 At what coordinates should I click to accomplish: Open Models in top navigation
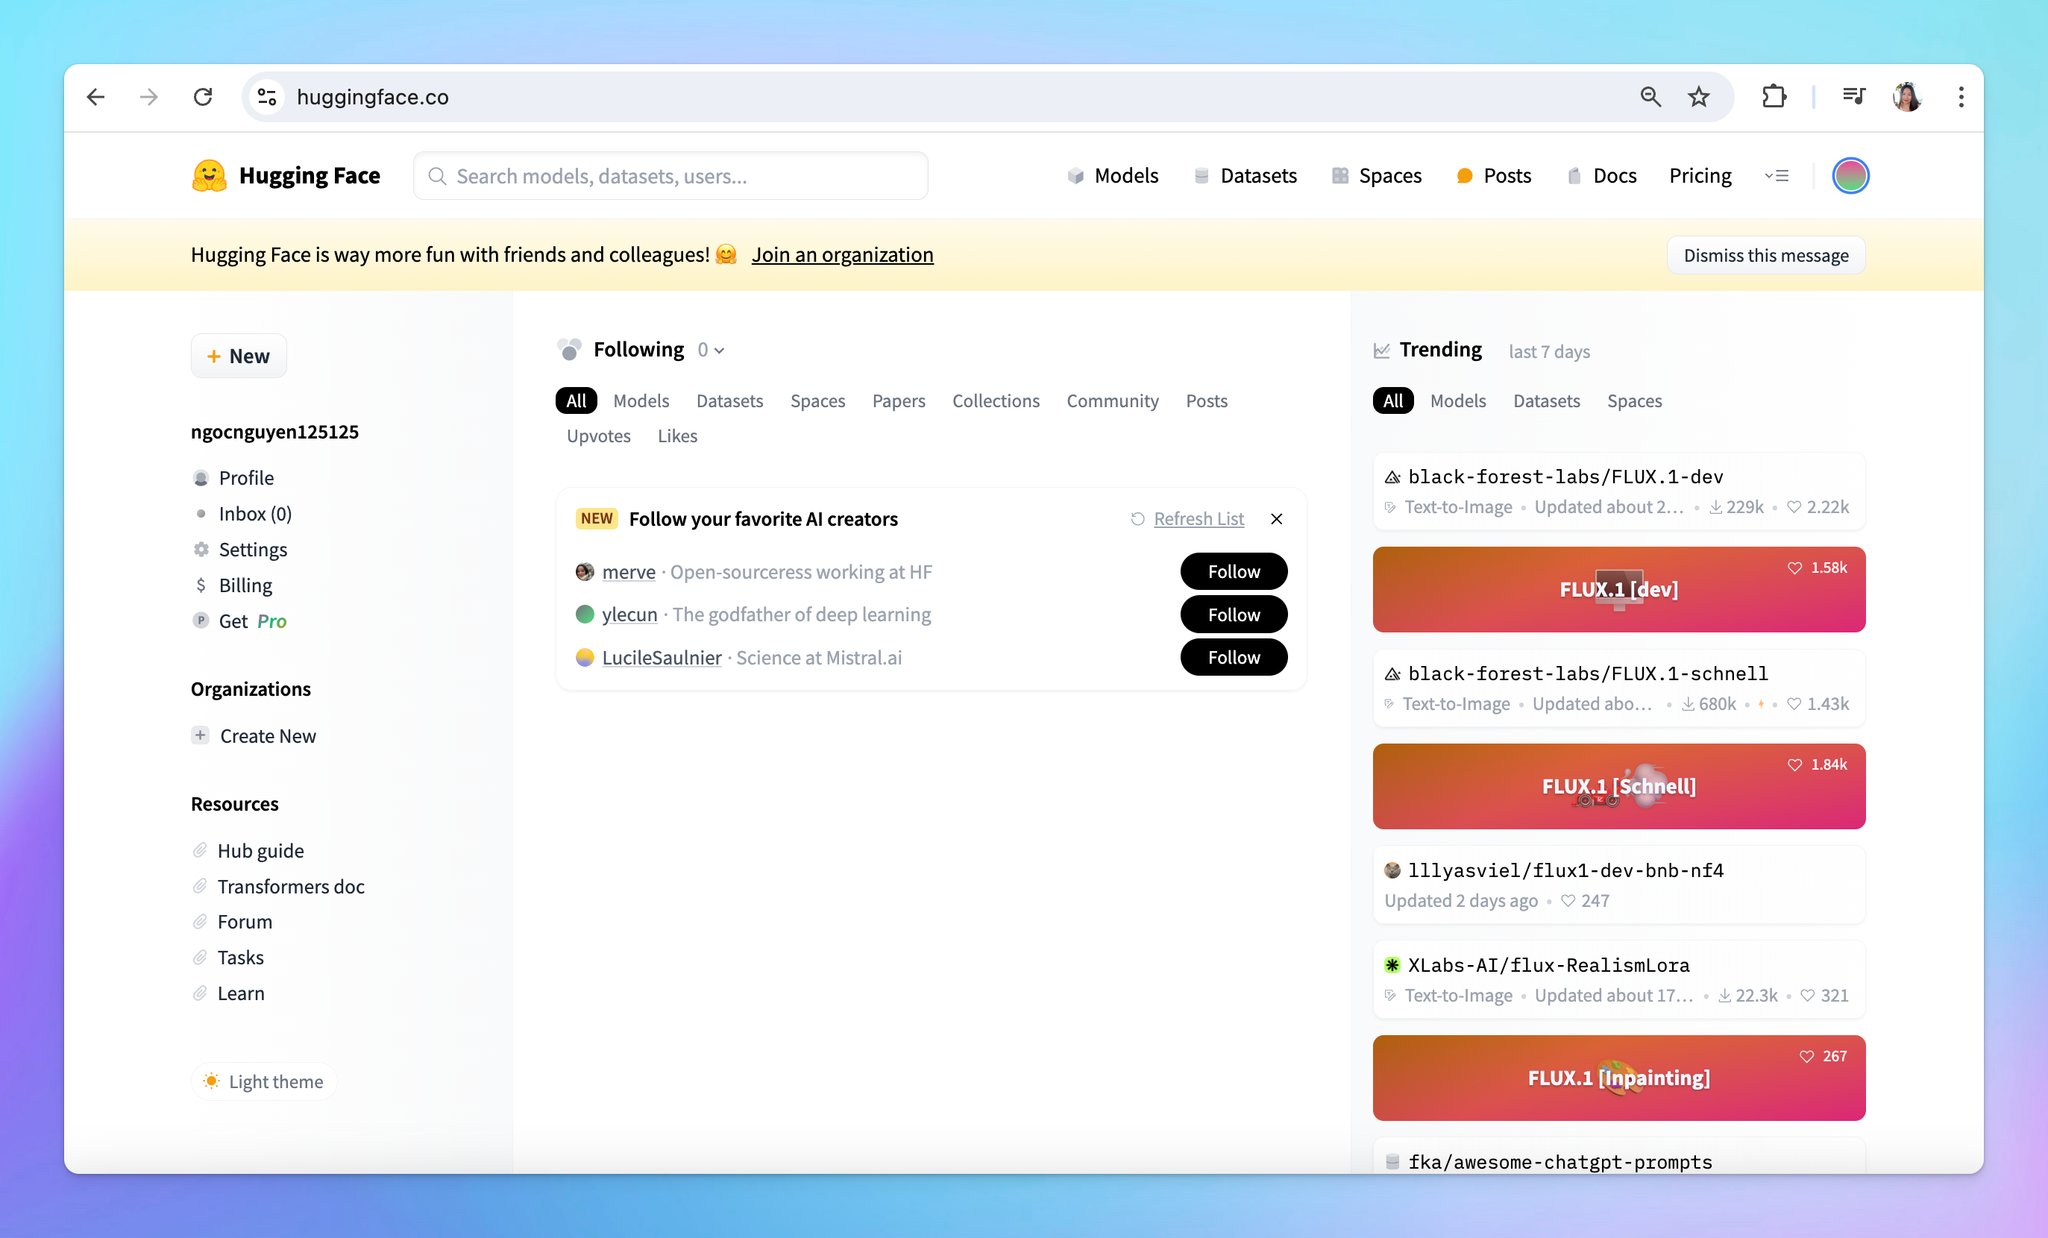[1113, 176]
